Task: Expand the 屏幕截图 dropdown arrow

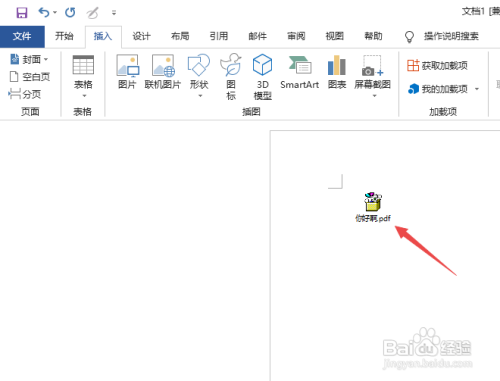Action: click(374, 96)
